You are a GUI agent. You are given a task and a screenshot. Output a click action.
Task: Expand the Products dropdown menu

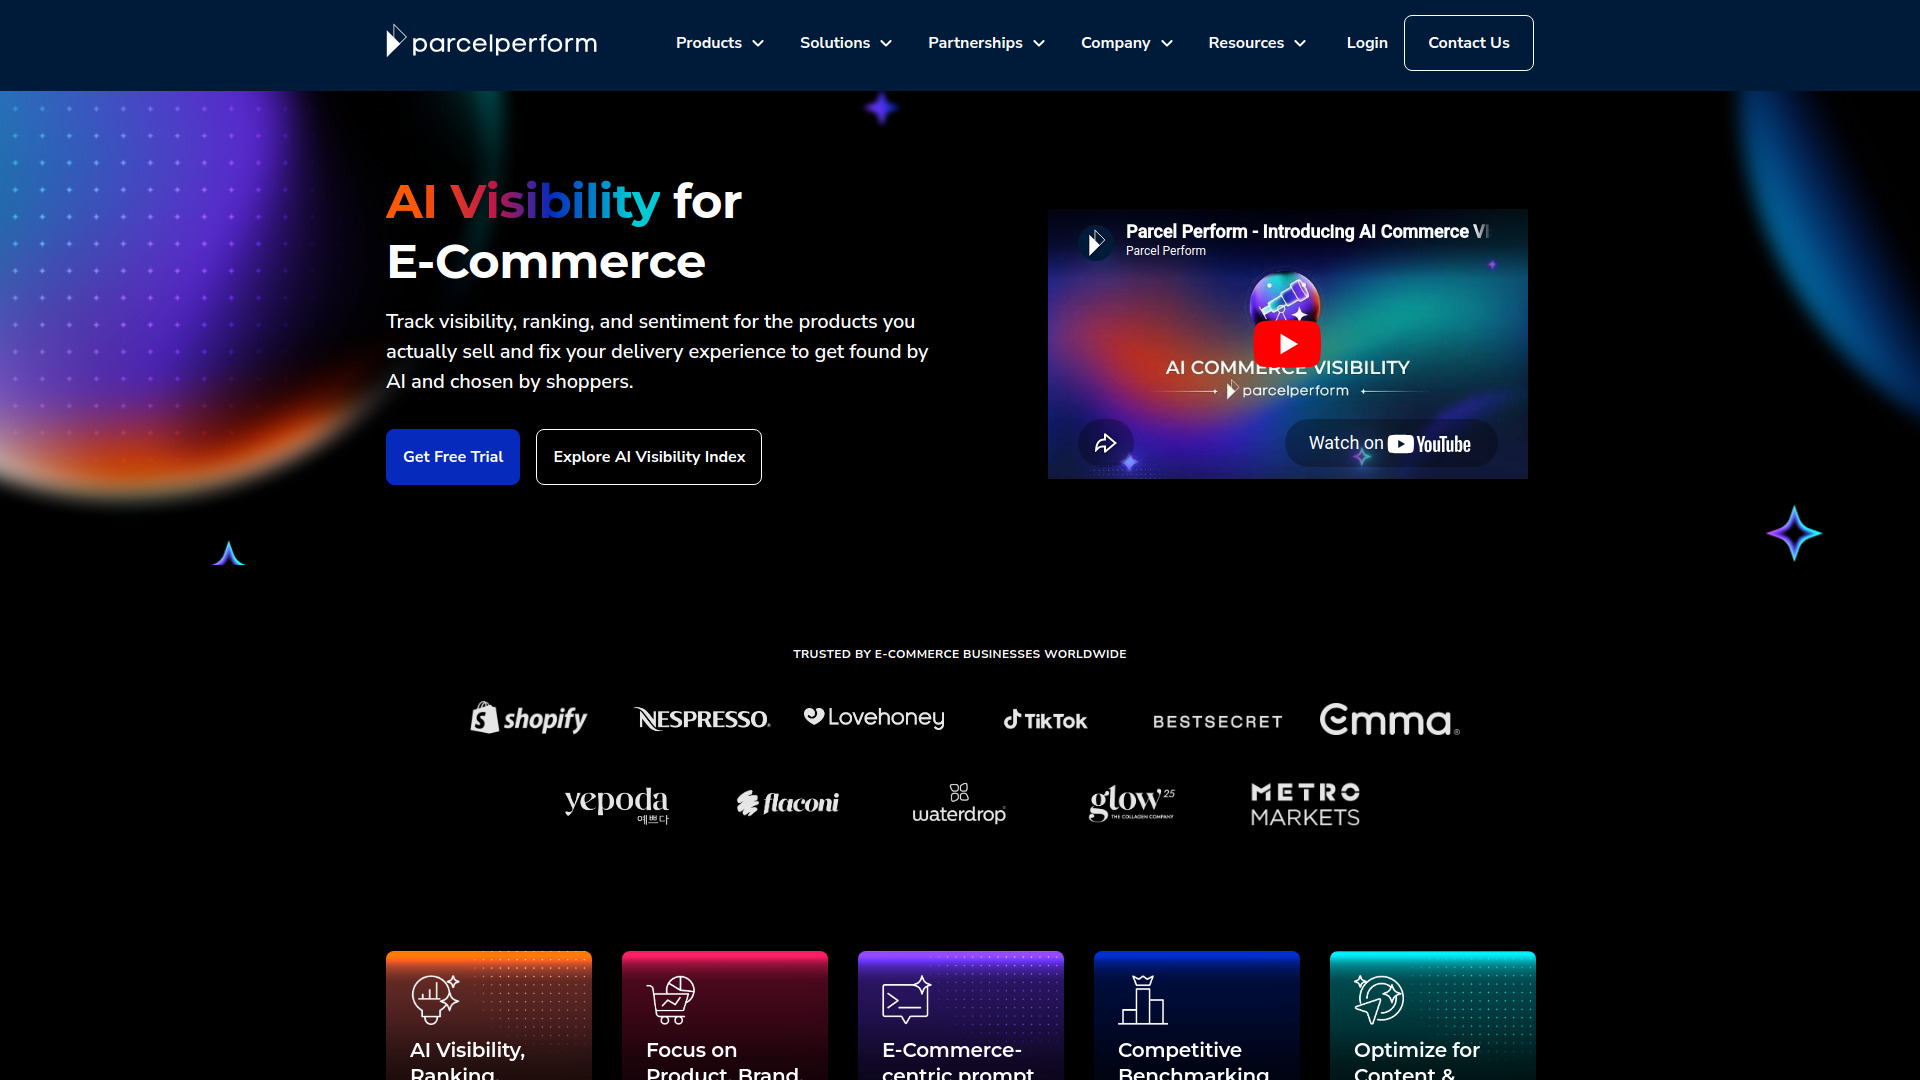719,42
